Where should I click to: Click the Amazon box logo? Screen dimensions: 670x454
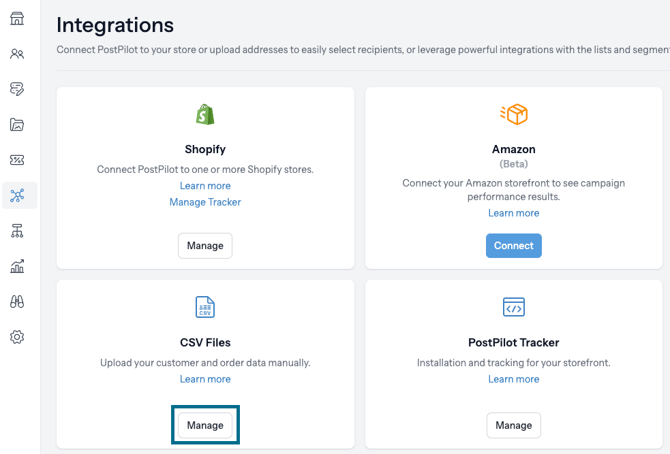click(514, 114)
